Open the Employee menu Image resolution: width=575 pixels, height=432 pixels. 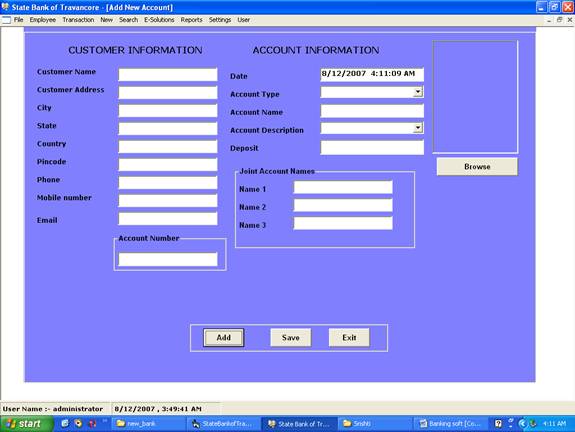[x=43, y=20]
